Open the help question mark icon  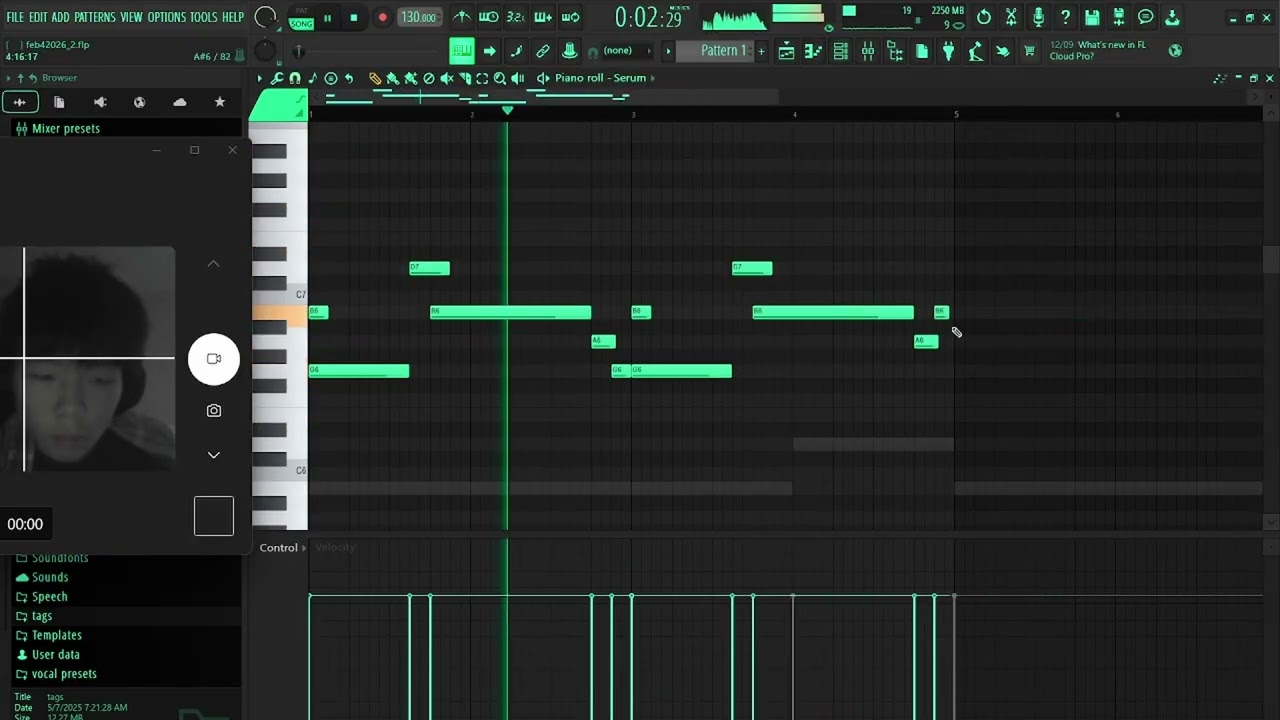1065,17
